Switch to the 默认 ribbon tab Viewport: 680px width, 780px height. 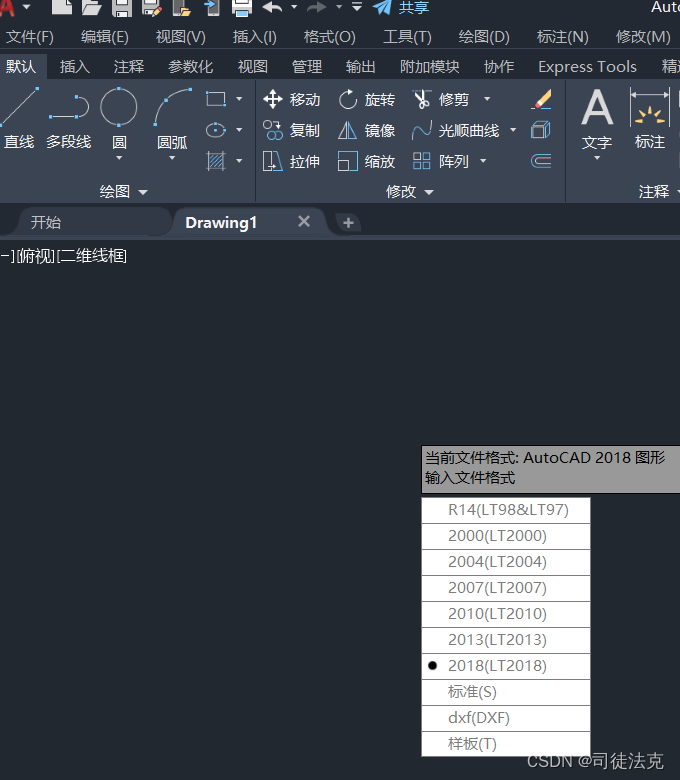(x=21, y=67)
